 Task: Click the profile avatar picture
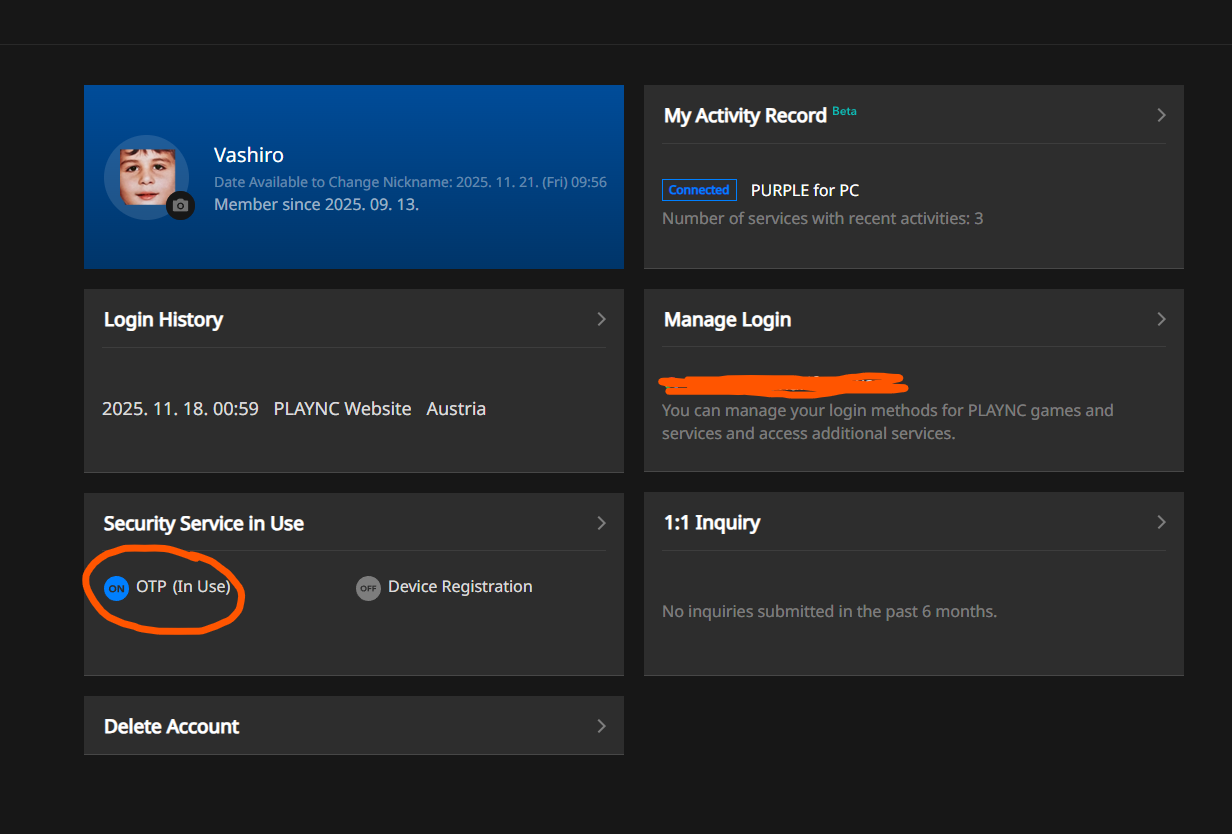(x=147, y=177)
